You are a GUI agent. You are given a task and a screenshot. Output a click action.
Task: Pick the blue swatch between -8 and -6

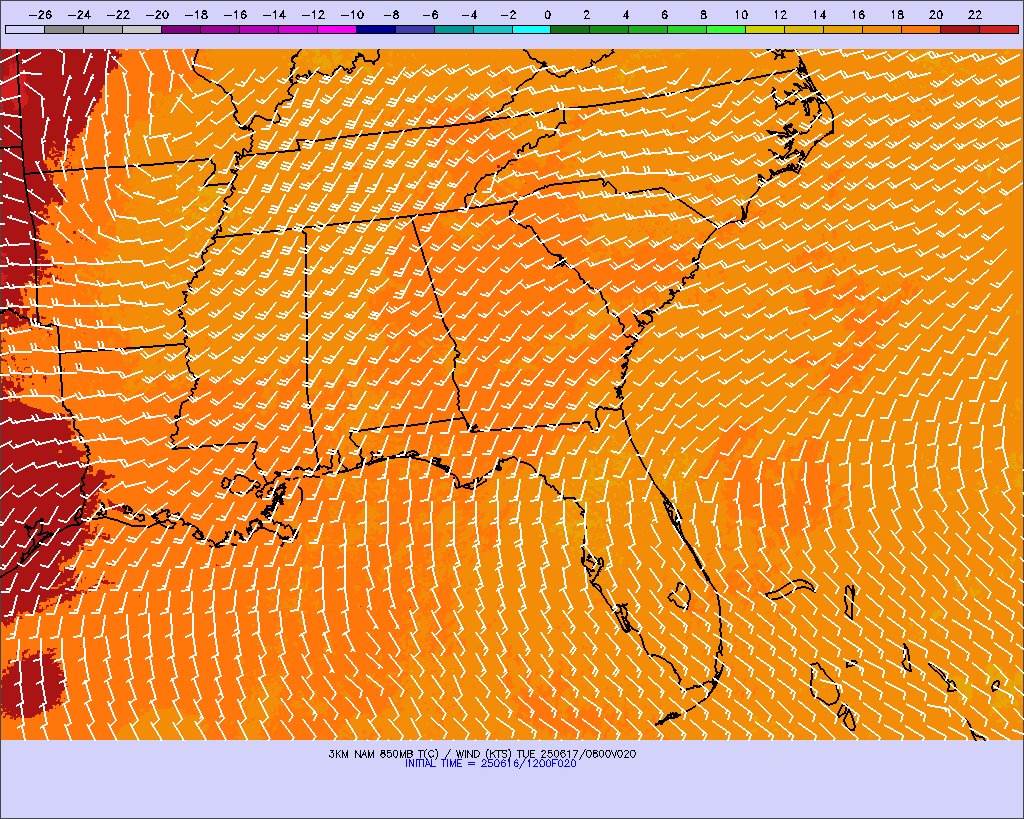click(415, 29)
